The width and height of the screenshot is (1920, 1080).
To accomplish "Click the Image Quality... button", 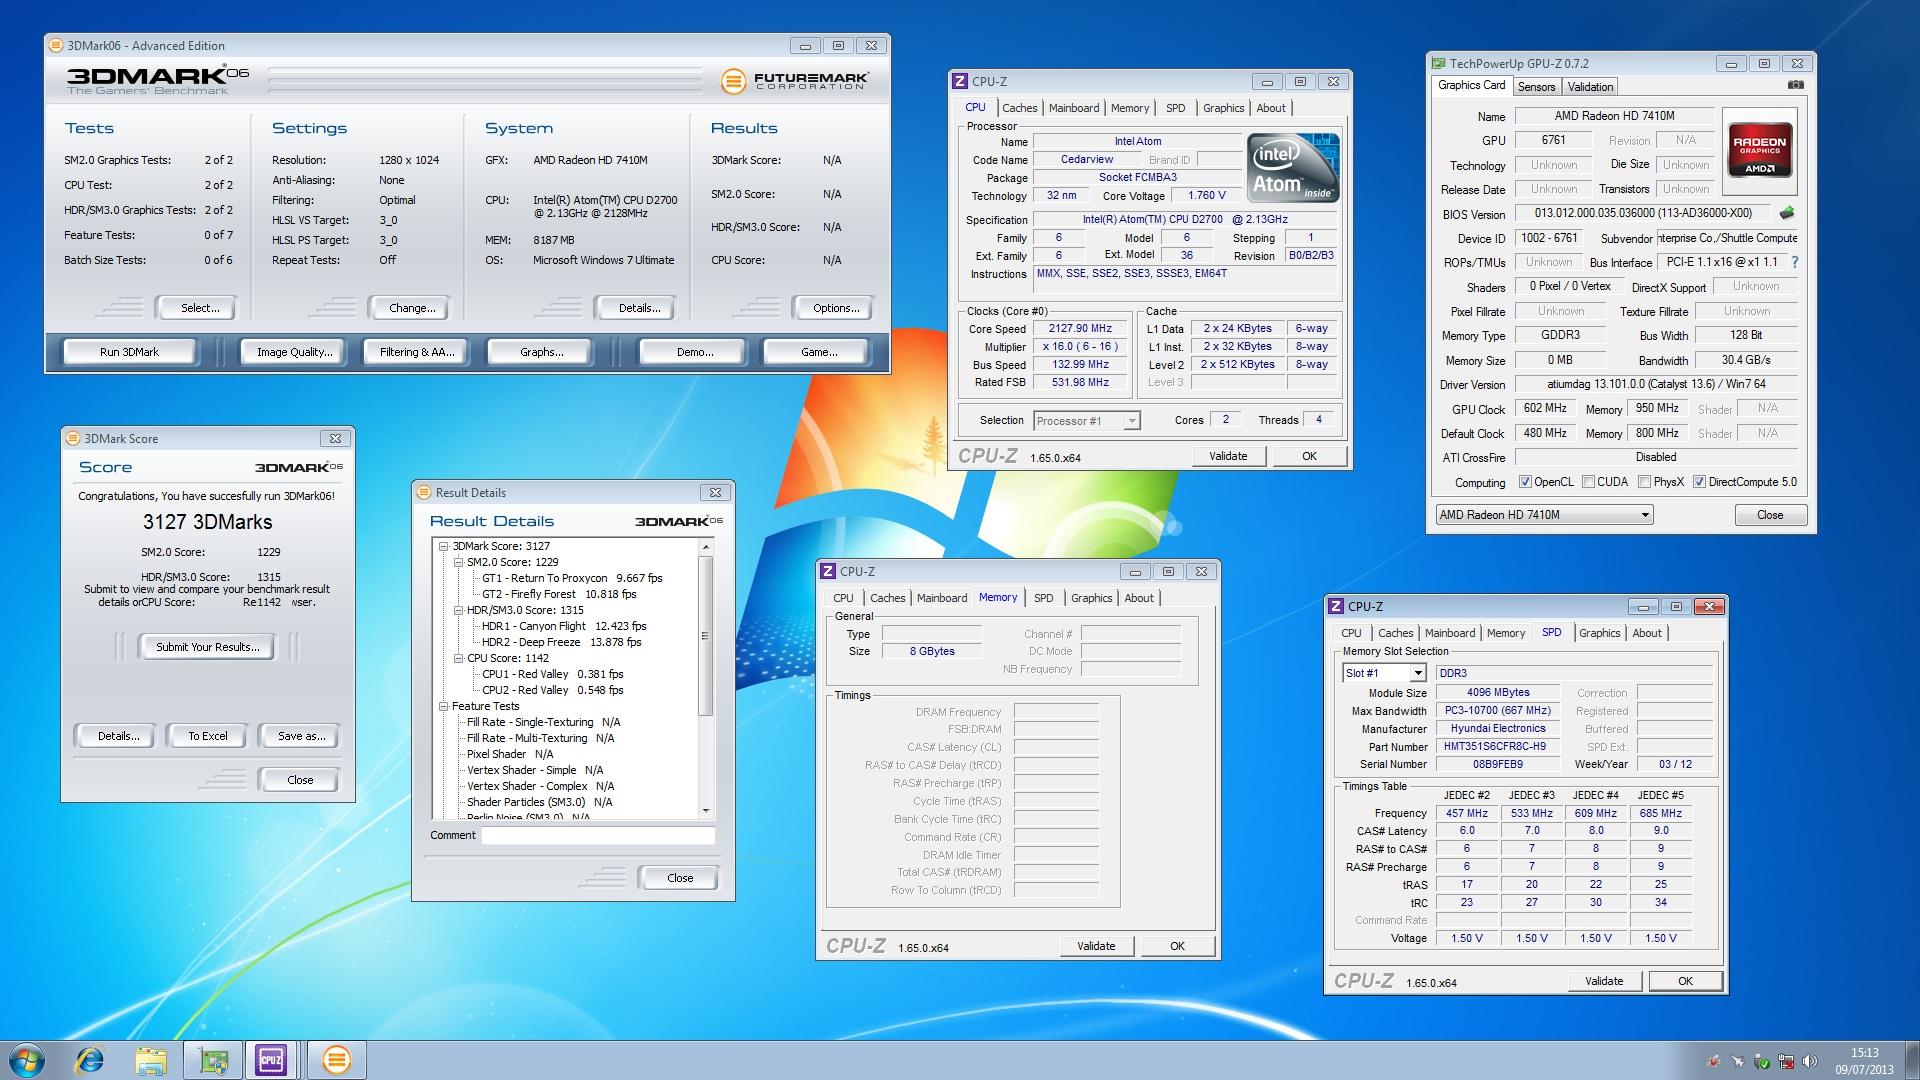I will point(294,352).
